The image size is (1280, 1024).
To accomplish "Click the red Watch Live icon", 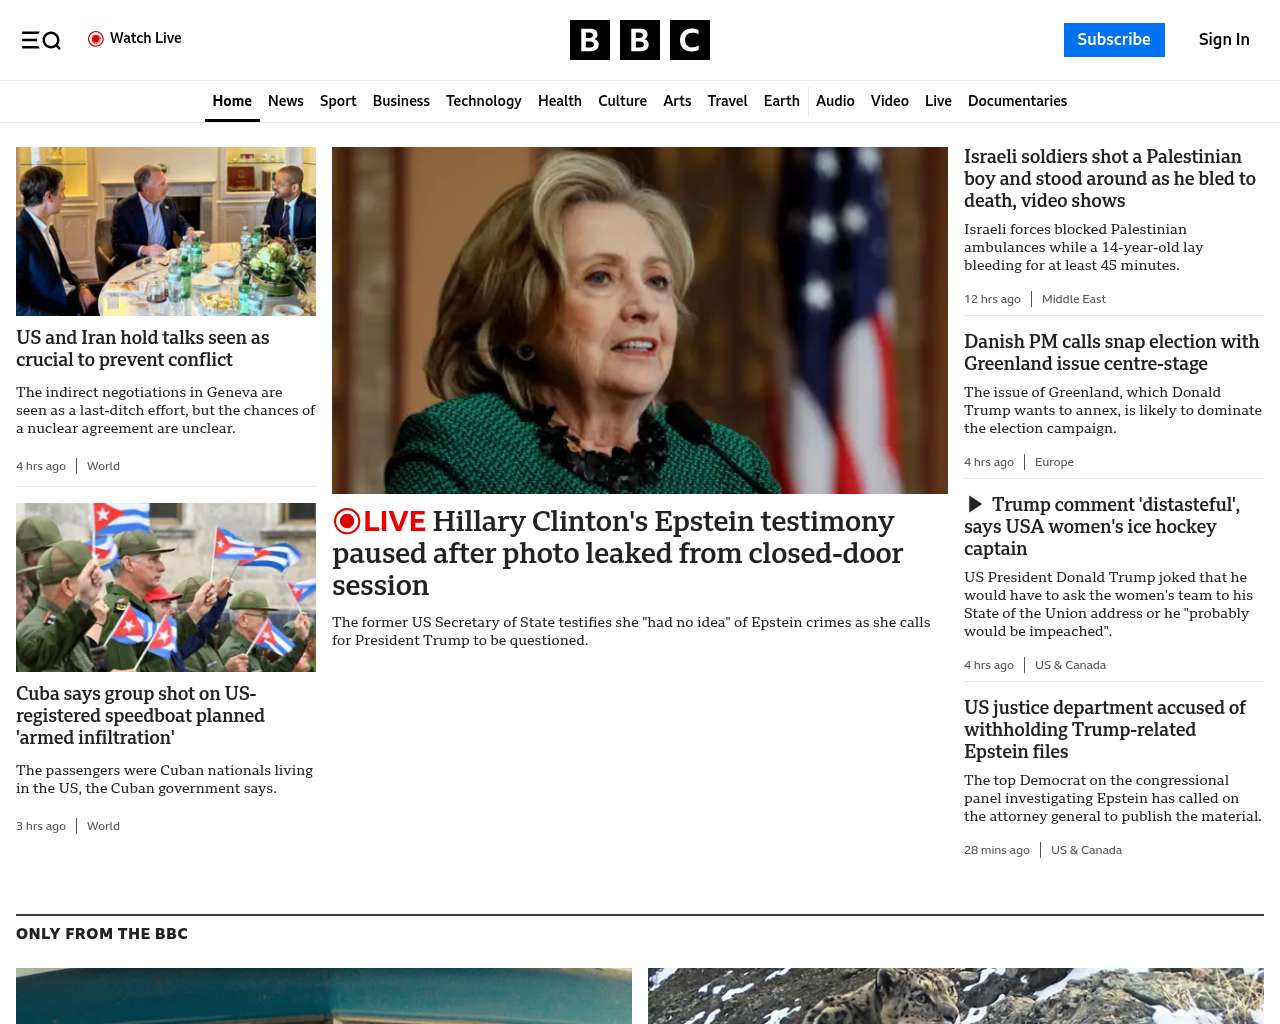I will [x=96, y=39].
